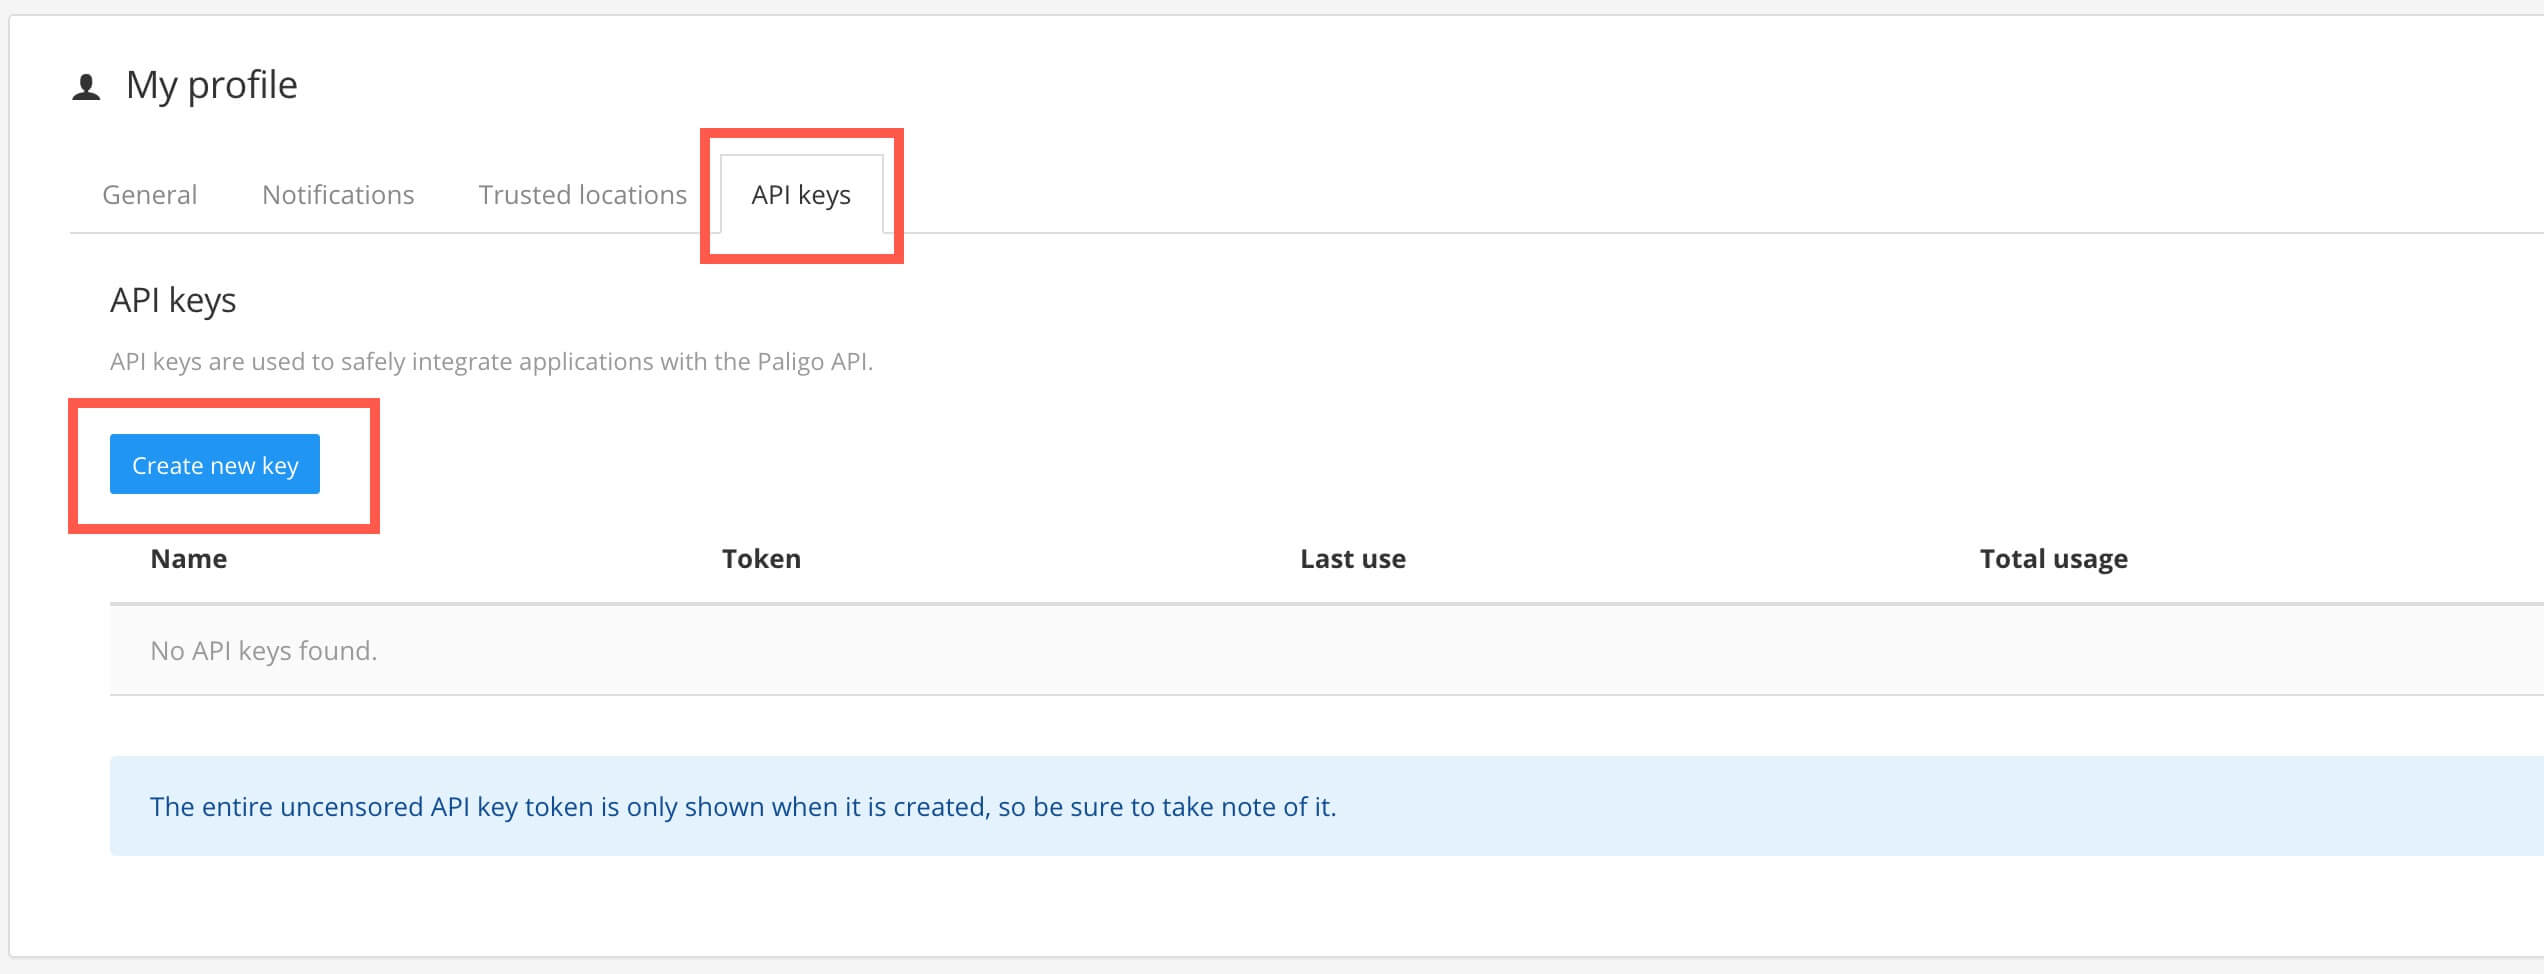Viewport: 2544px width, 974px height.
Task: Click the user profile icon beside My profile
Action: (85, 85)
